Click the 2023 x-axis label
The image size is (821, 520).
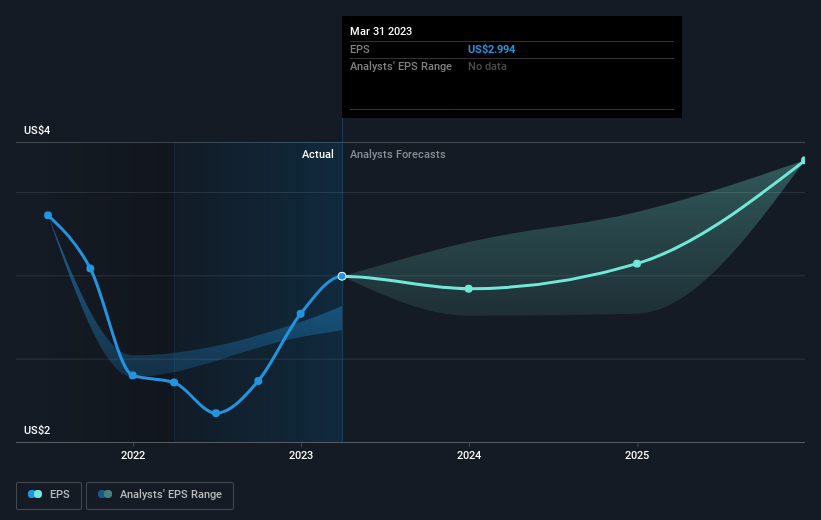pyautogui.click(x=301, y=455)
